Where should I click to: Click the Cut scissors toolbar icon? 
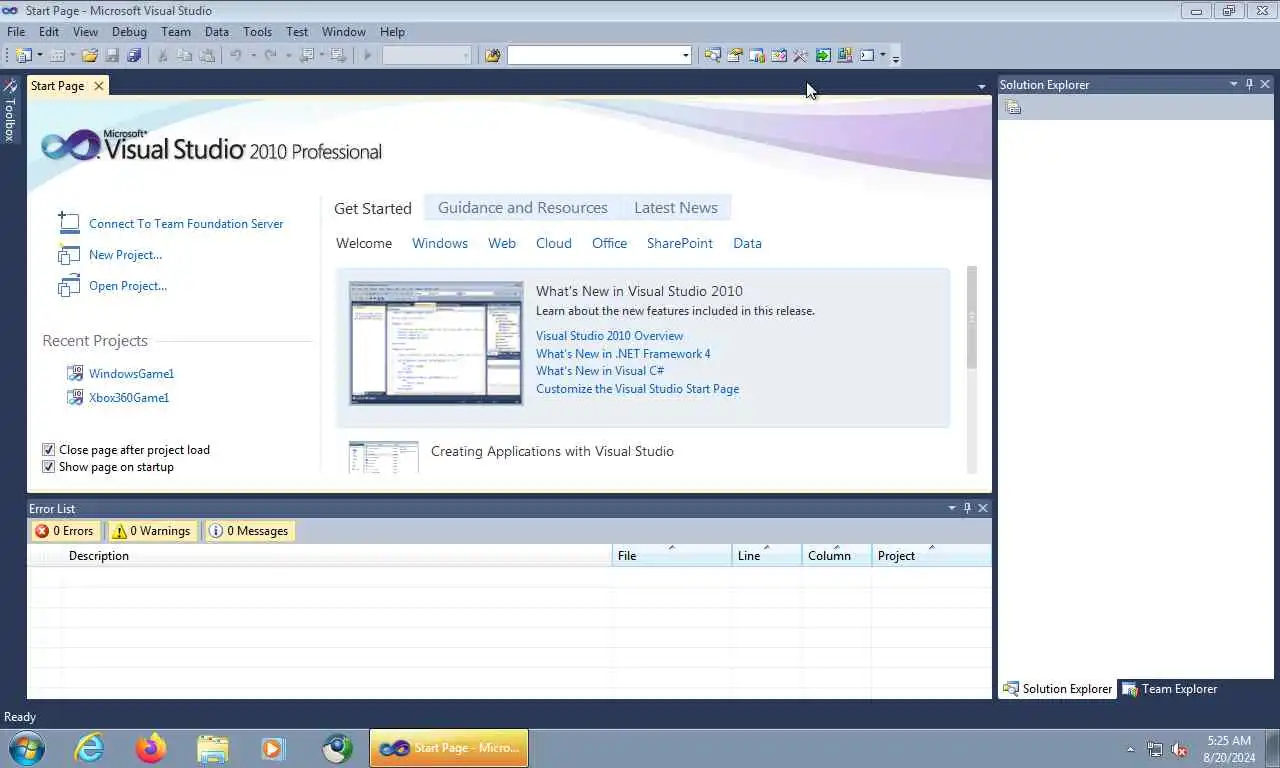click(162, 55)
